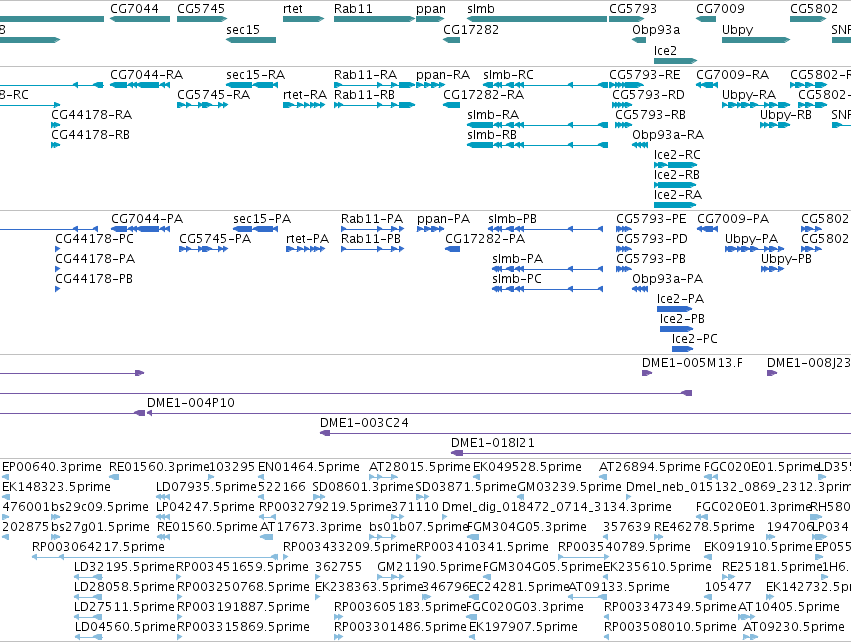Select the rtet gene feature
This screenshot has height=642, width=851.
303,19
